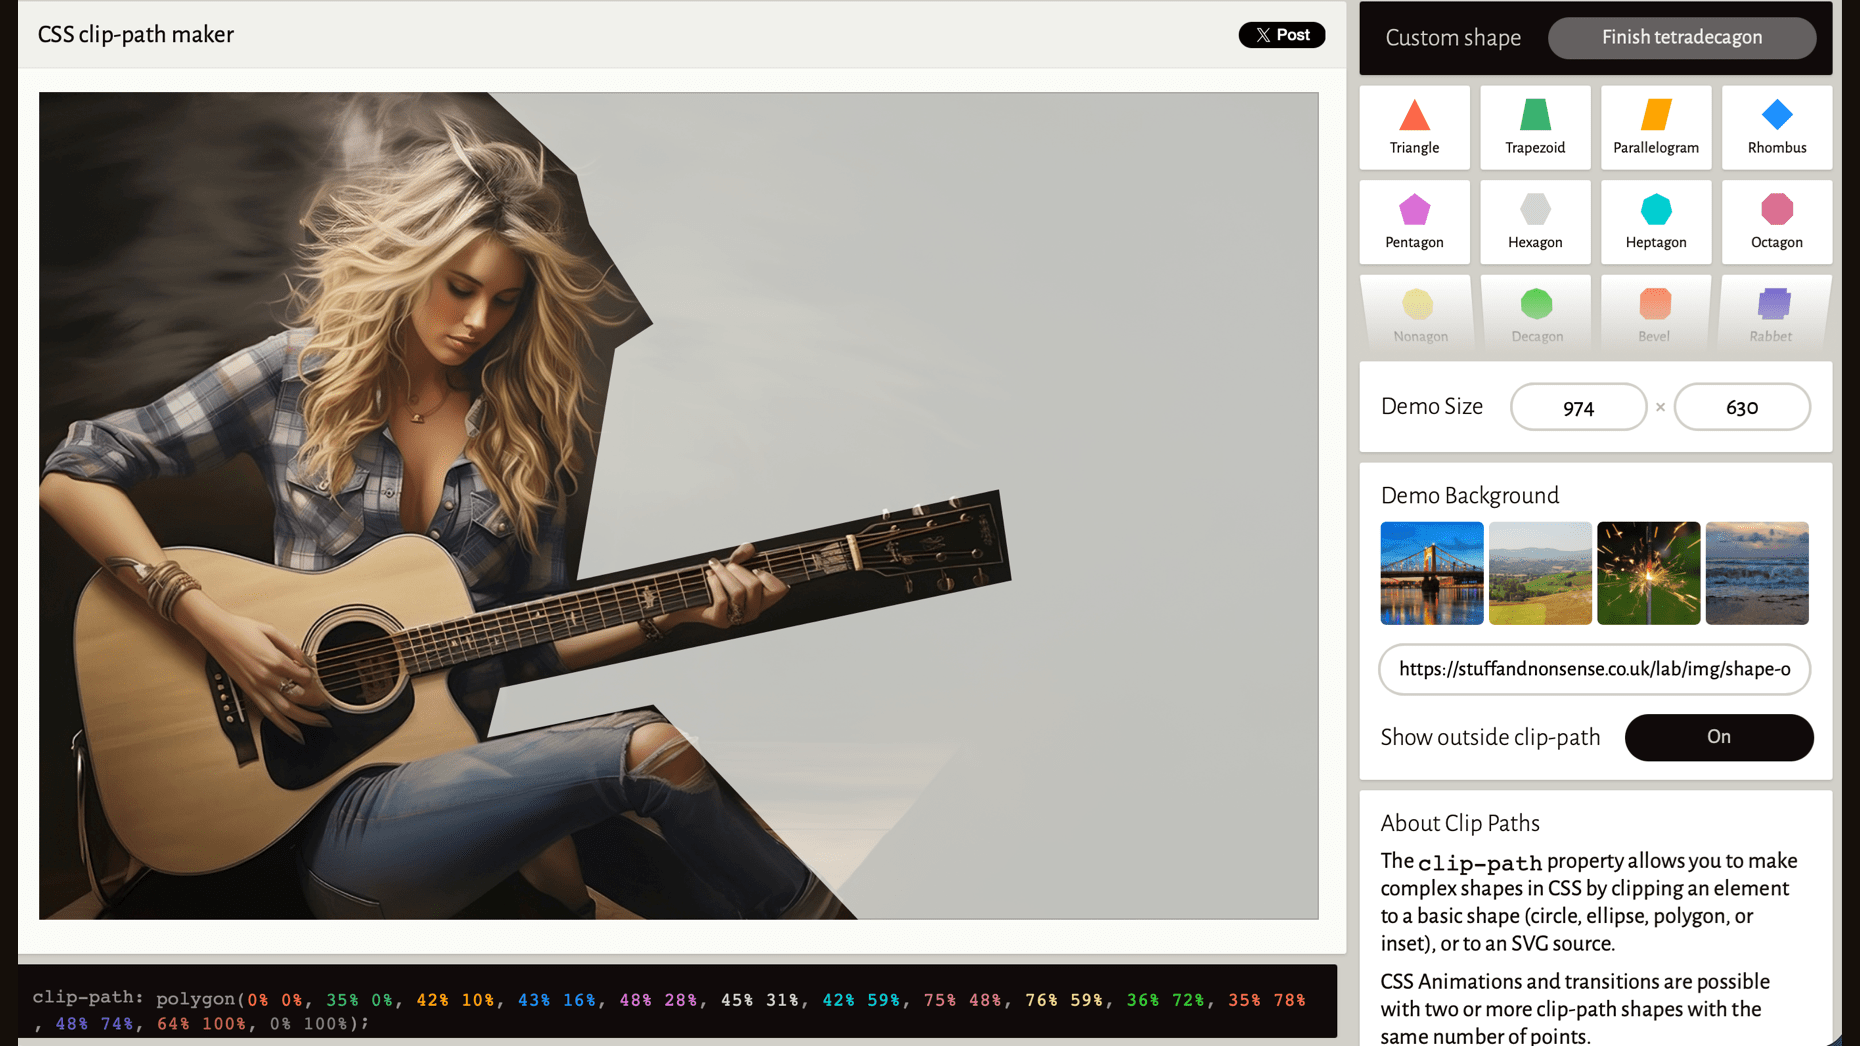Screen dimensions: 1860x1046
Task: Select the Triangle shape
Action: [x=1414, y=127]
